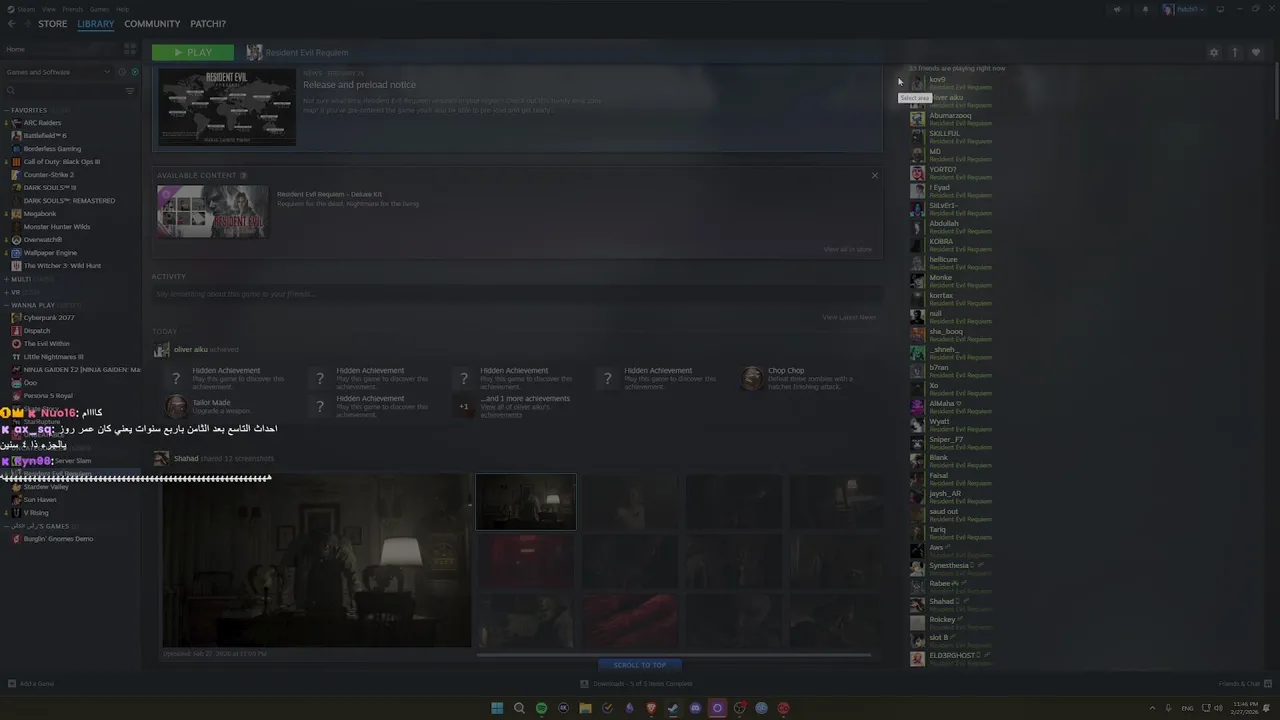Viewport: 1280px width, 720px height.
Task: Open the announcements megaphone icon
Action: pos(1117,9)
